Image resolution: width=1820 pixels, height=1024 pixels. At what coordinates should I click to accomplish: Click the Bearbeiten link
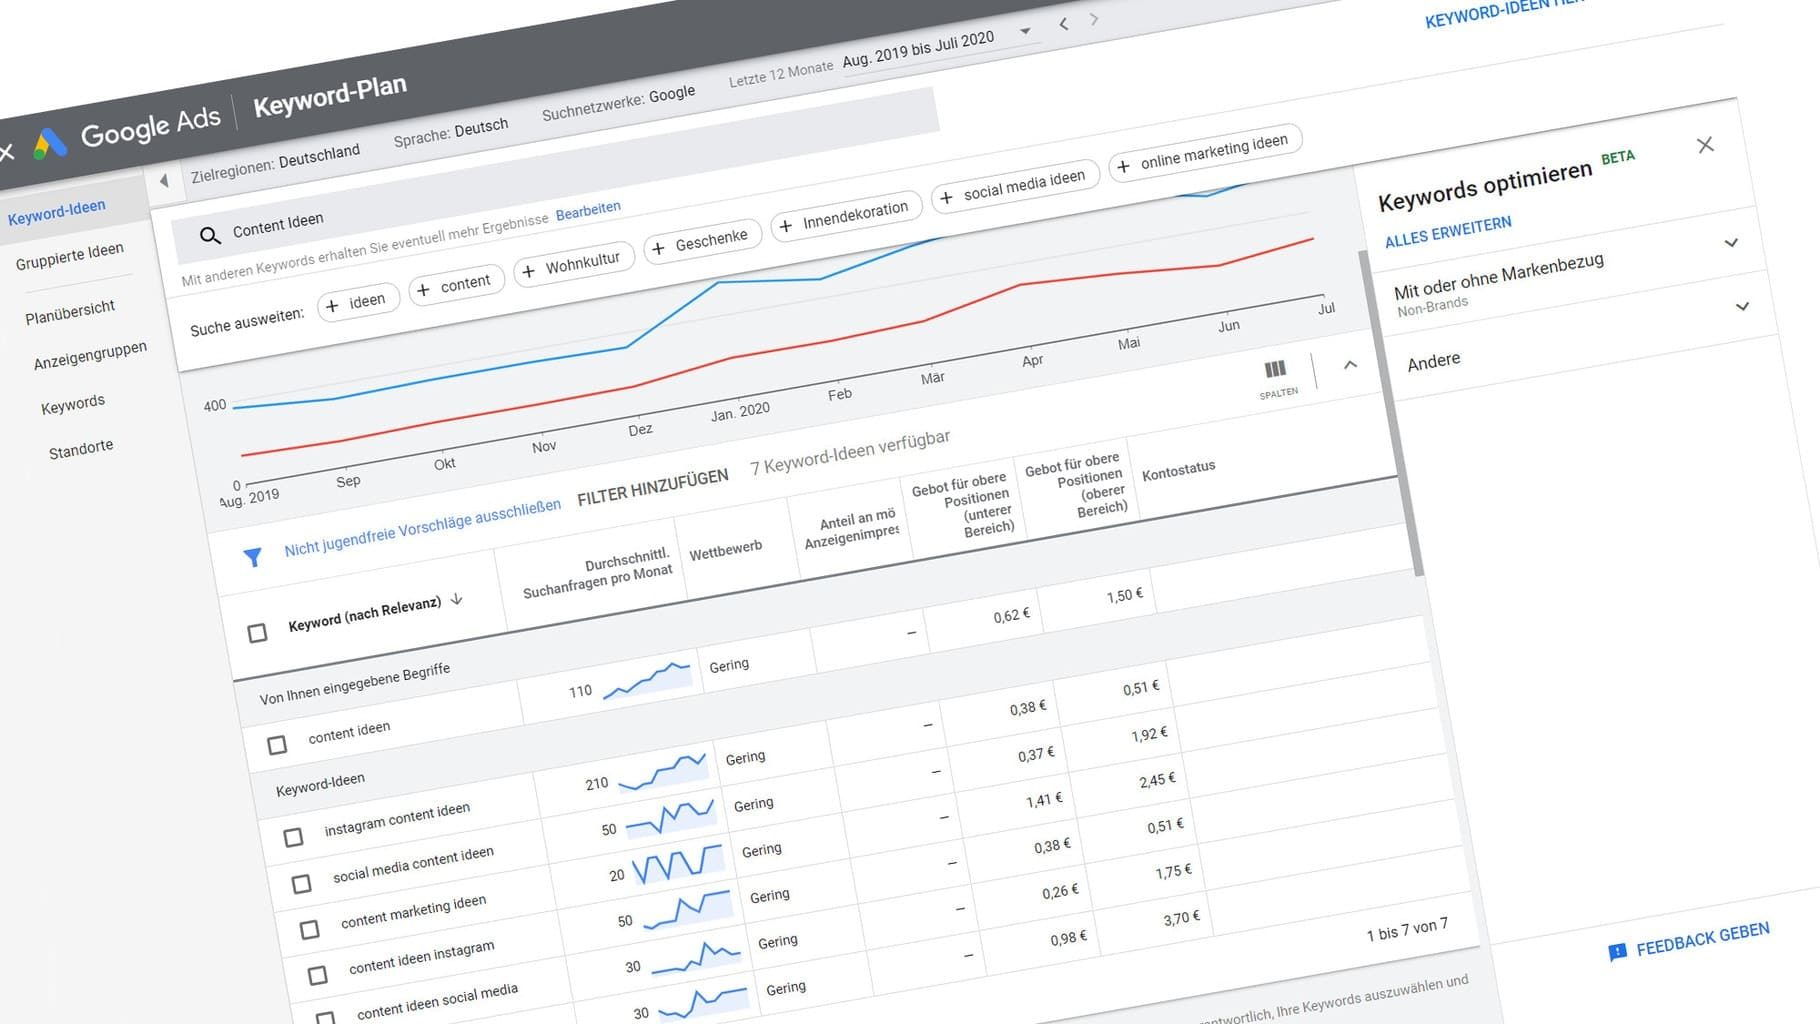588,210
